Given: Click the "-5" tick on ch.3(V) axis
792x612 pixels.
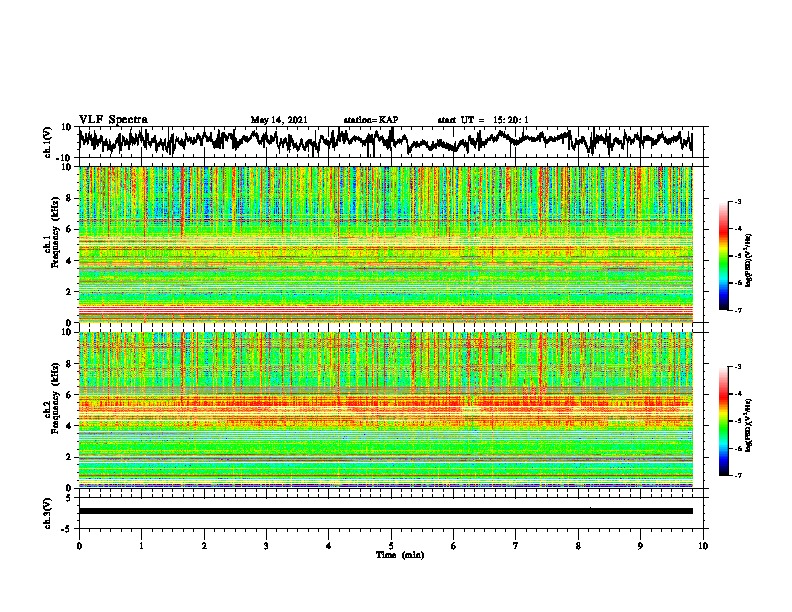Looking at the screenshot, I should (67, 529).
